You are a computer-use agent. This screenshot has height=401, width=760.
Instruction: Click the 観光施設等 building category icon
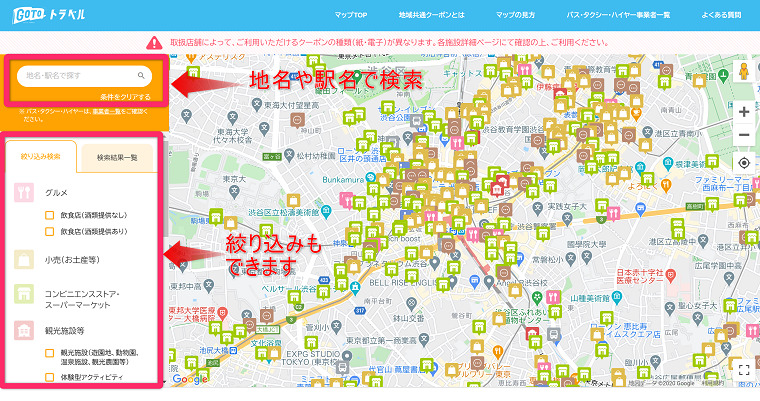point(24,331)
